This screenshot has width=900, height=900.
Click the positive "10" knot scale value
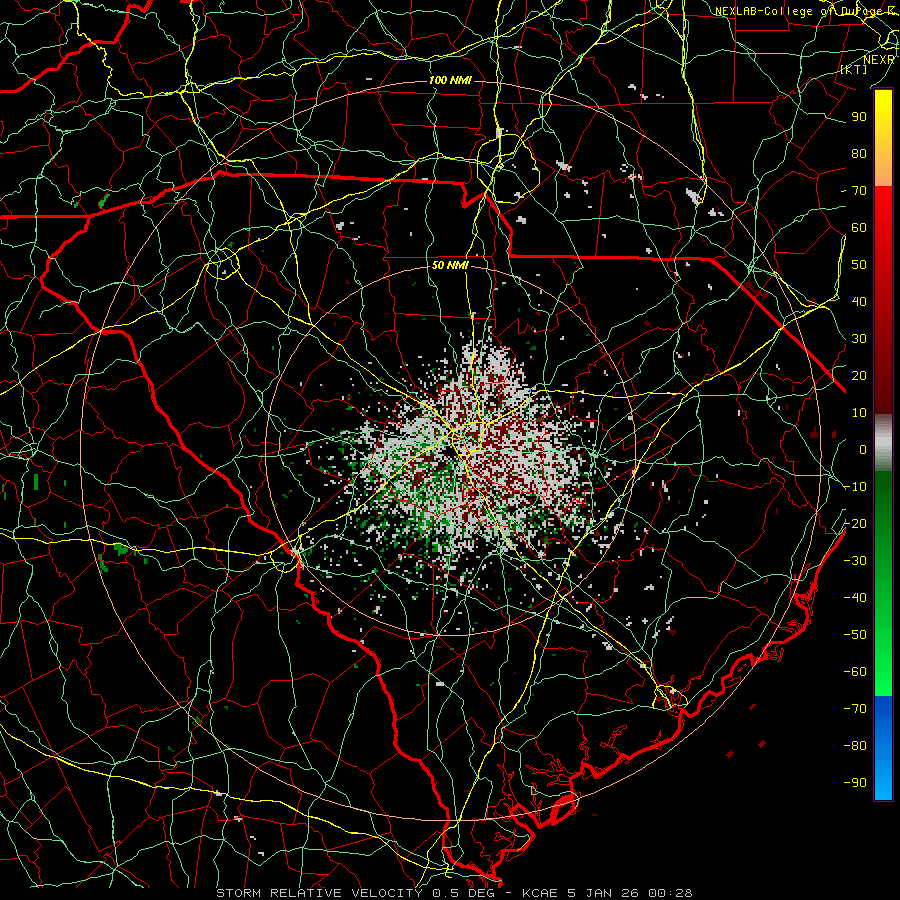point(859,413)
